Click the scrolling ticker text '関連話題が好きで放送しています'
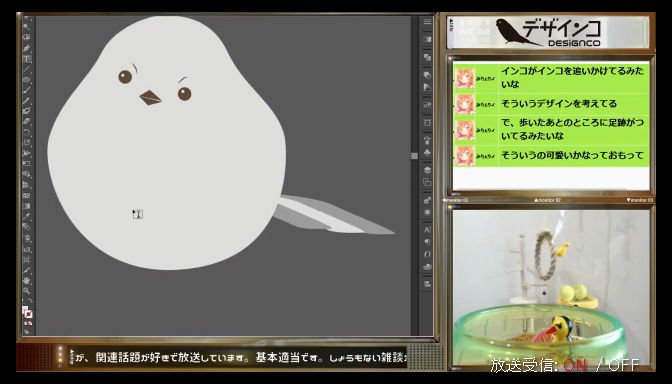The width and height of the screenshot is (672, 384). click(172, 357)
